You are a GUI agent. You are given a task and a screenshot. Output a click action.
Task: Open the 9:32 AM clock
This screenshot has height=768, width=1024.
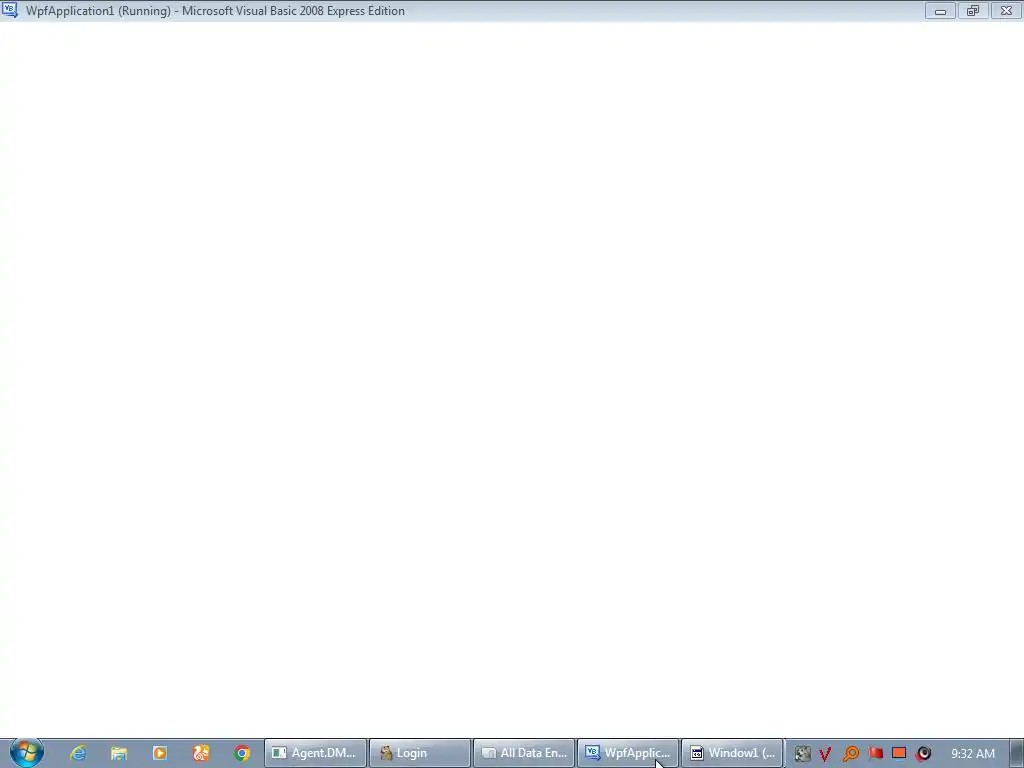point(972,754)
